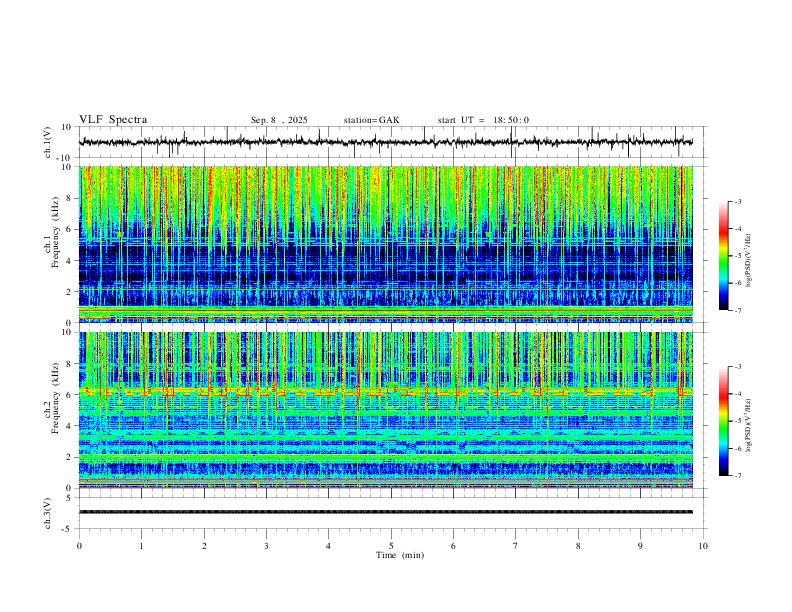Click the ch.1 PSD color scale bar
The width and height of the screenshot is (792, 612).
pyautogui.click(x=723, y=256)
